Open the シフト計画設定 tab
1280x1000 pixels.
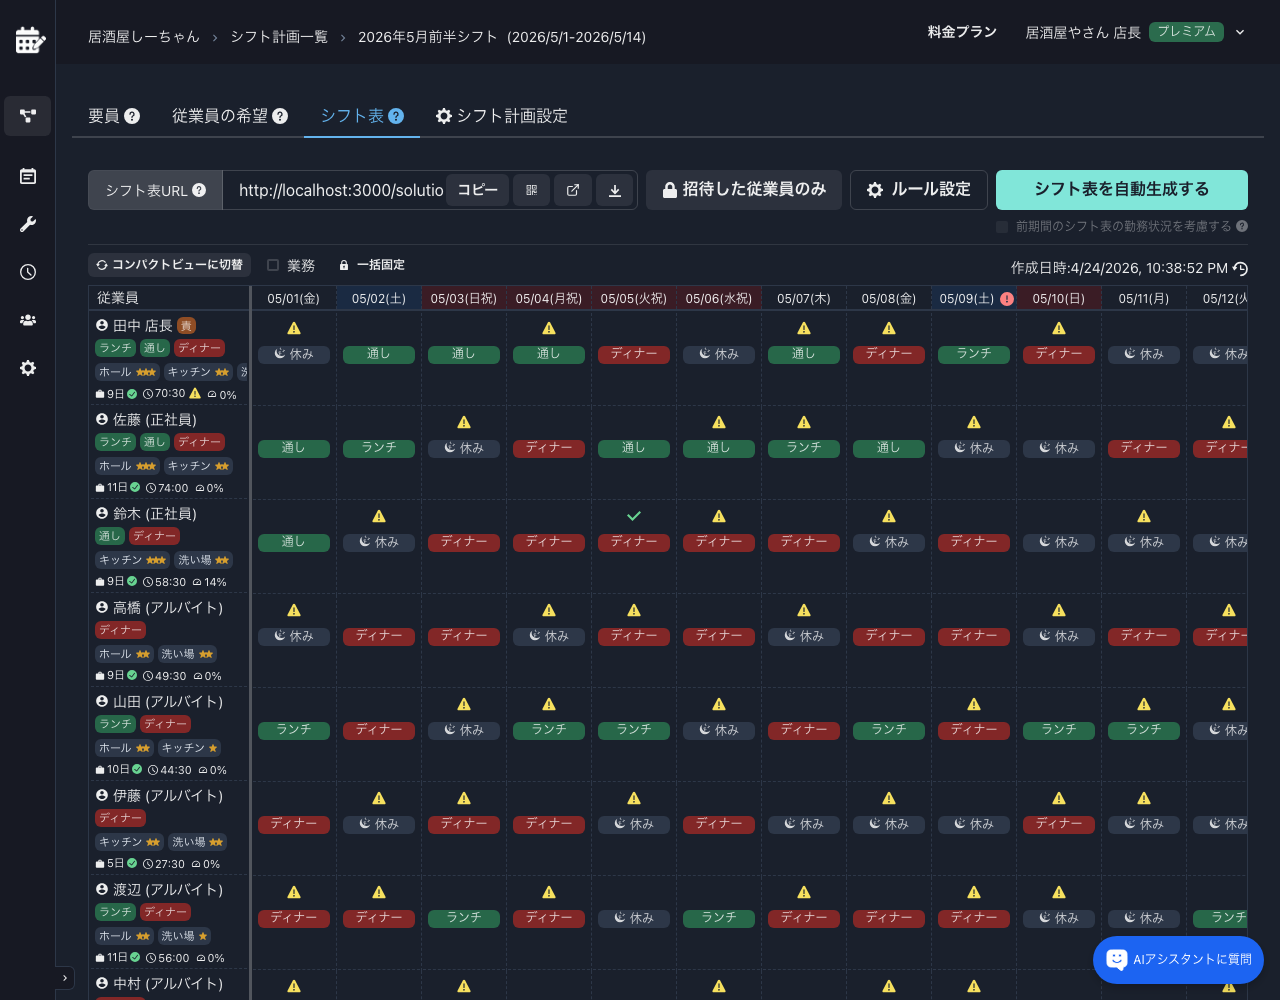click(x=501, y=116)
